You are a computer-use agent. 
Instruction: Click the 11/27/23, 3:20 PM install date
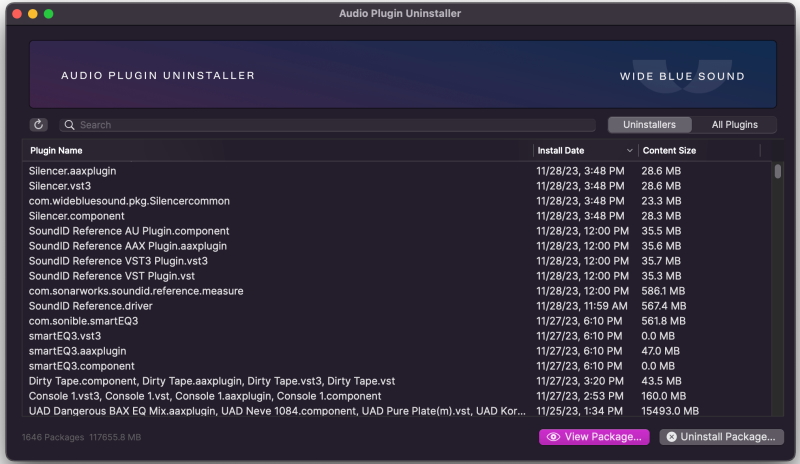(580, 381)
